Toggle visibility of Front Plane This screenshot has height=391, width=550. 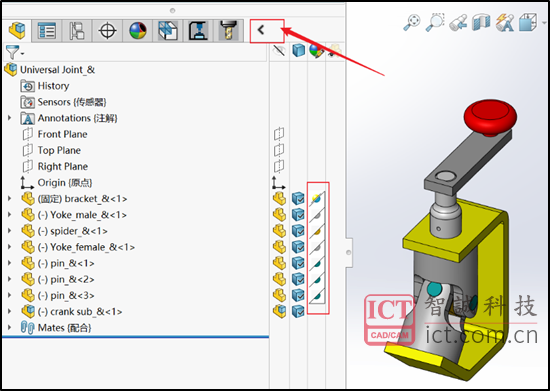pos(279,134)
